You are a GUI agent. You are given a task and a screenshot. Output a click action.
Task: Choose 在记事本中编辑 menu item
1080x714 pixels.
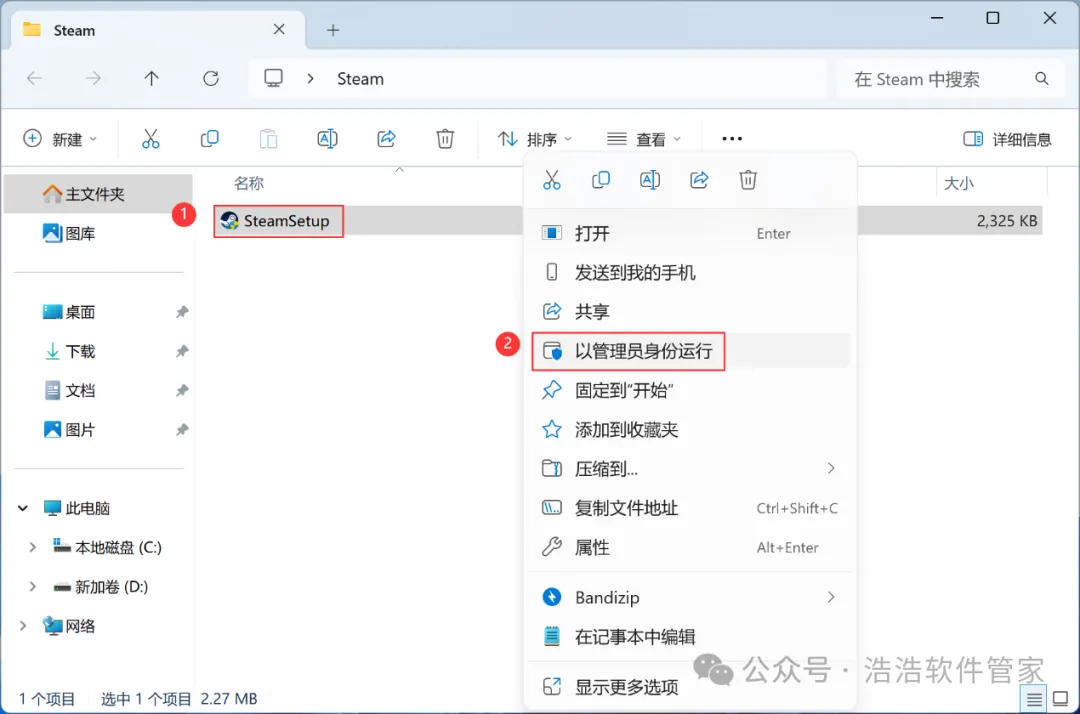(x=690, y=637)
